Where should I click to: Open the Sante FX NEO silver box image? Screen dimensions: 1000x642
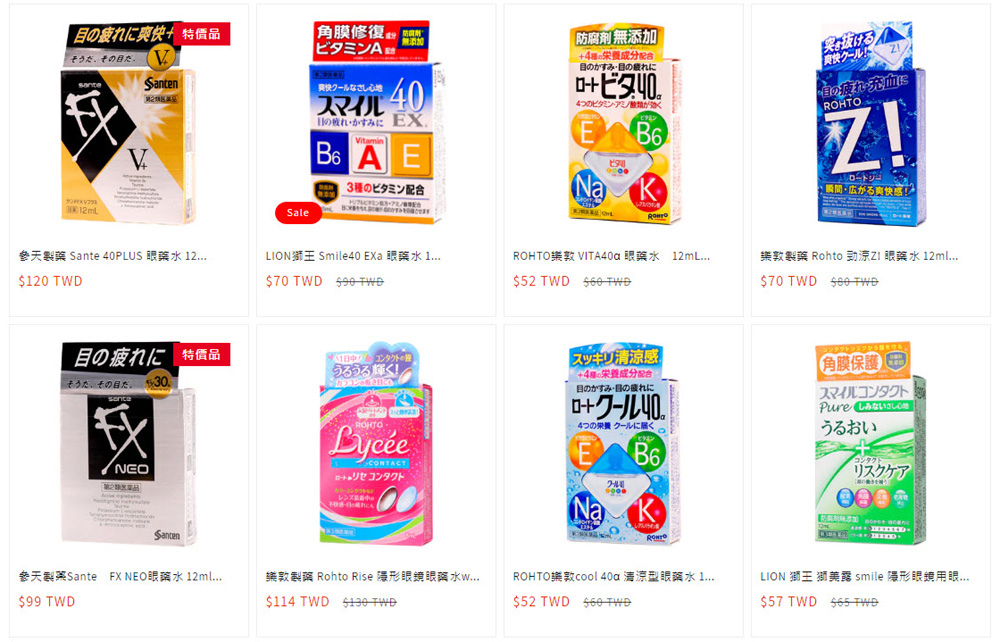coord(129,443)
